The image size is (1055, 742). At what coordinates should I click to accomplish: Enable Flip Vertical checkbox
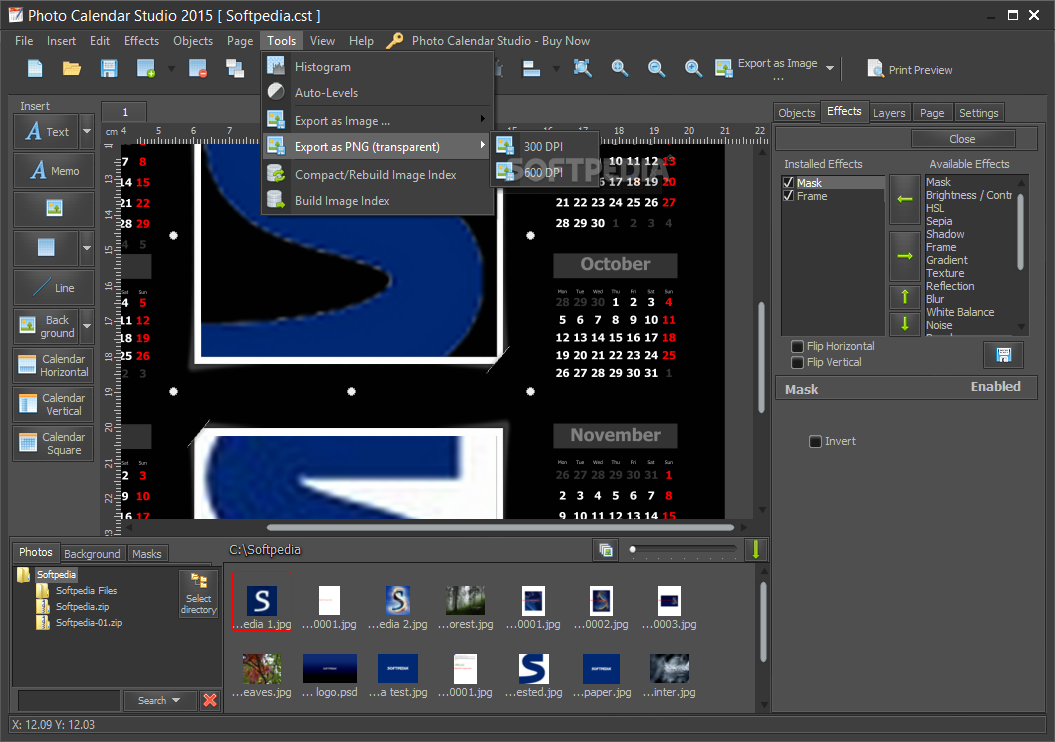coord(797,363)
